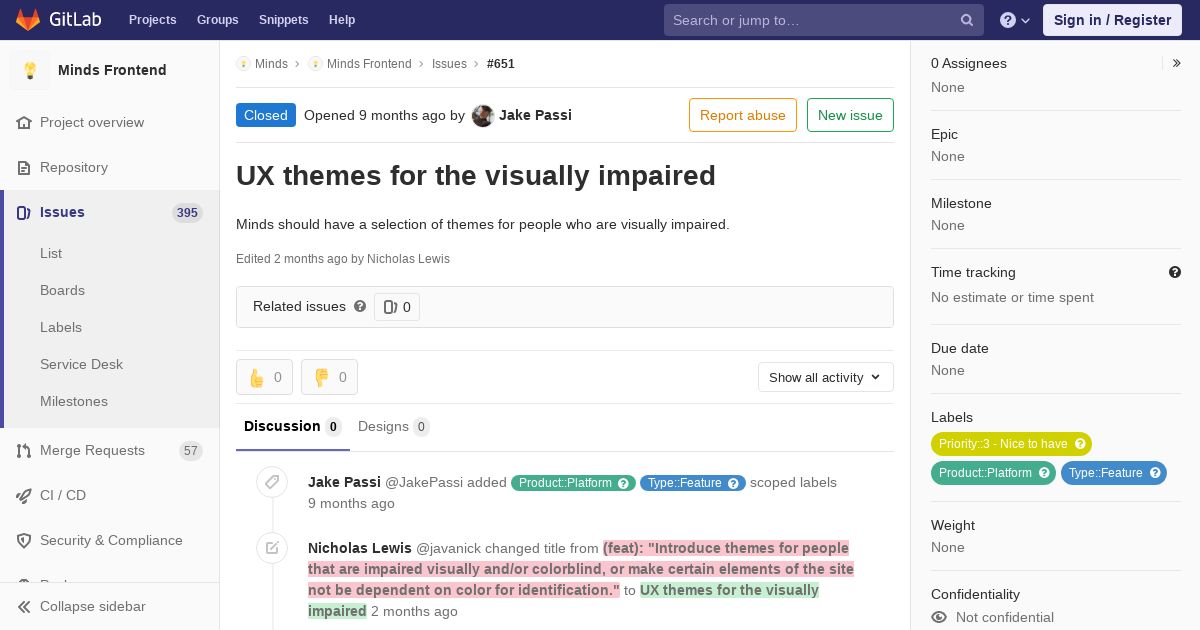Click help icon on activity Type::Feature label
This screenshot has width=1200, height=630.
point(734,483)
